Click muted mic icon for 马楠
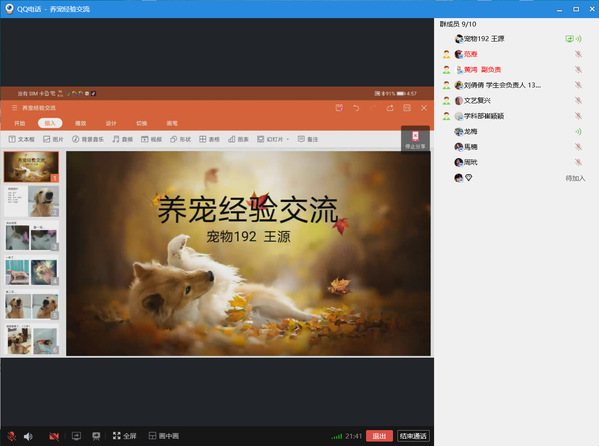The width and height of the screenshot is (599, 446). coord(578,147)
